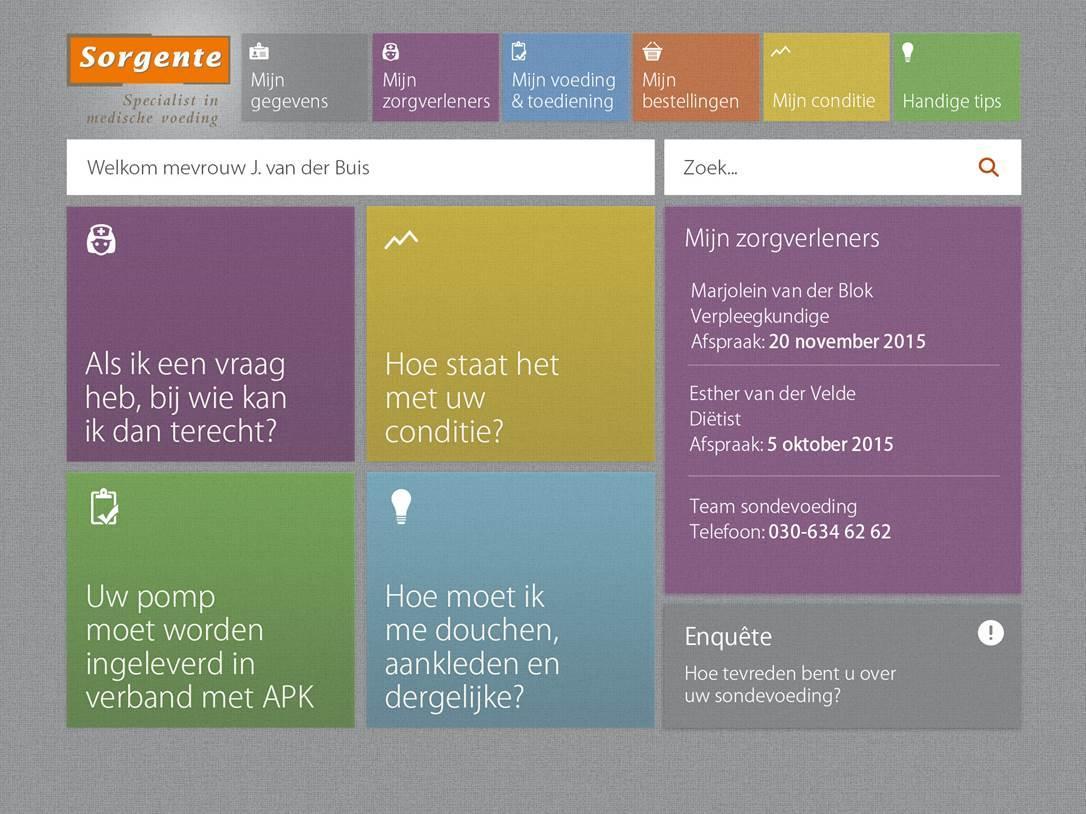Click the basket icon in Mijn bestellingen
1086x814 pixels.
[x=652, y=51]
